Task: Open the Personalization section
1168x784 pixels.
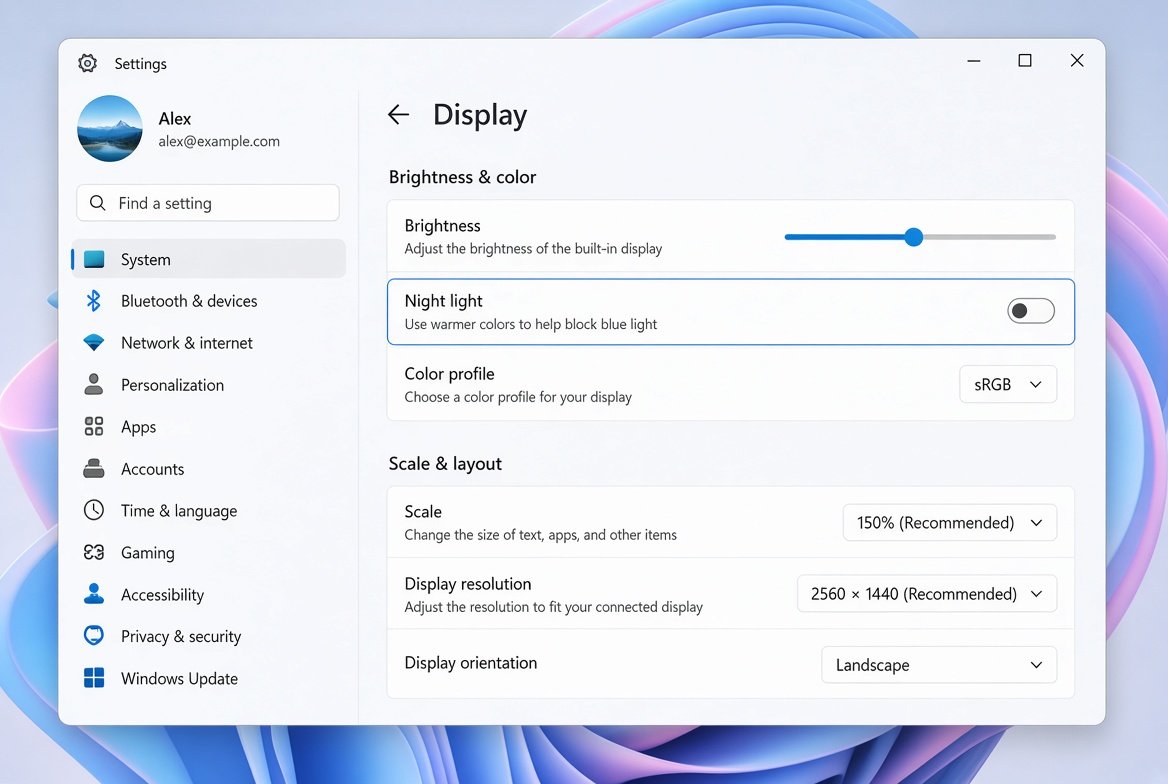Action: pos(173,385)
